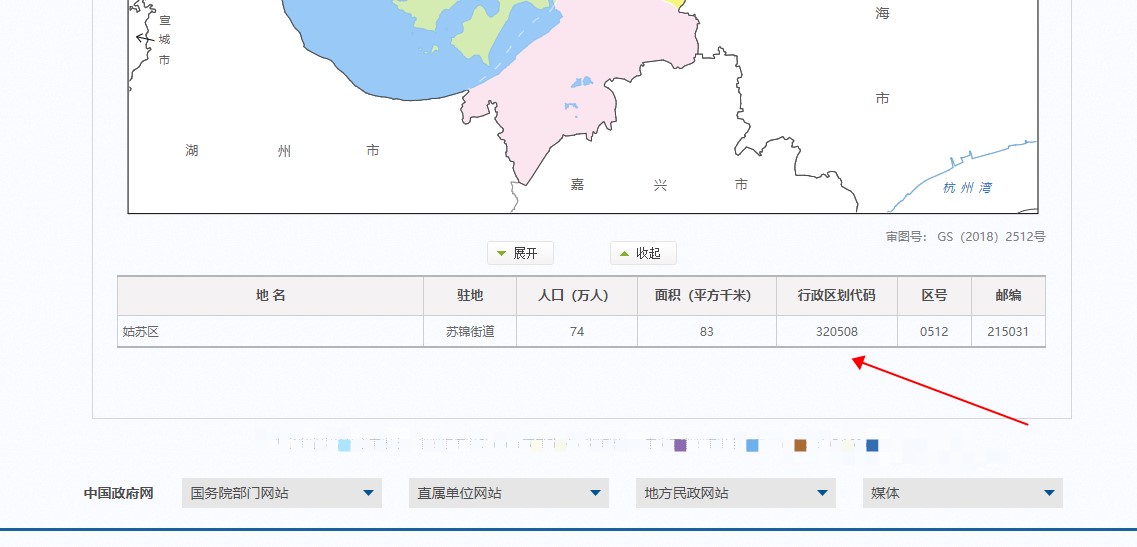
Task: Select the 姑苏区 place name cell
Action: pyautogui.click(x=141, y=332)
